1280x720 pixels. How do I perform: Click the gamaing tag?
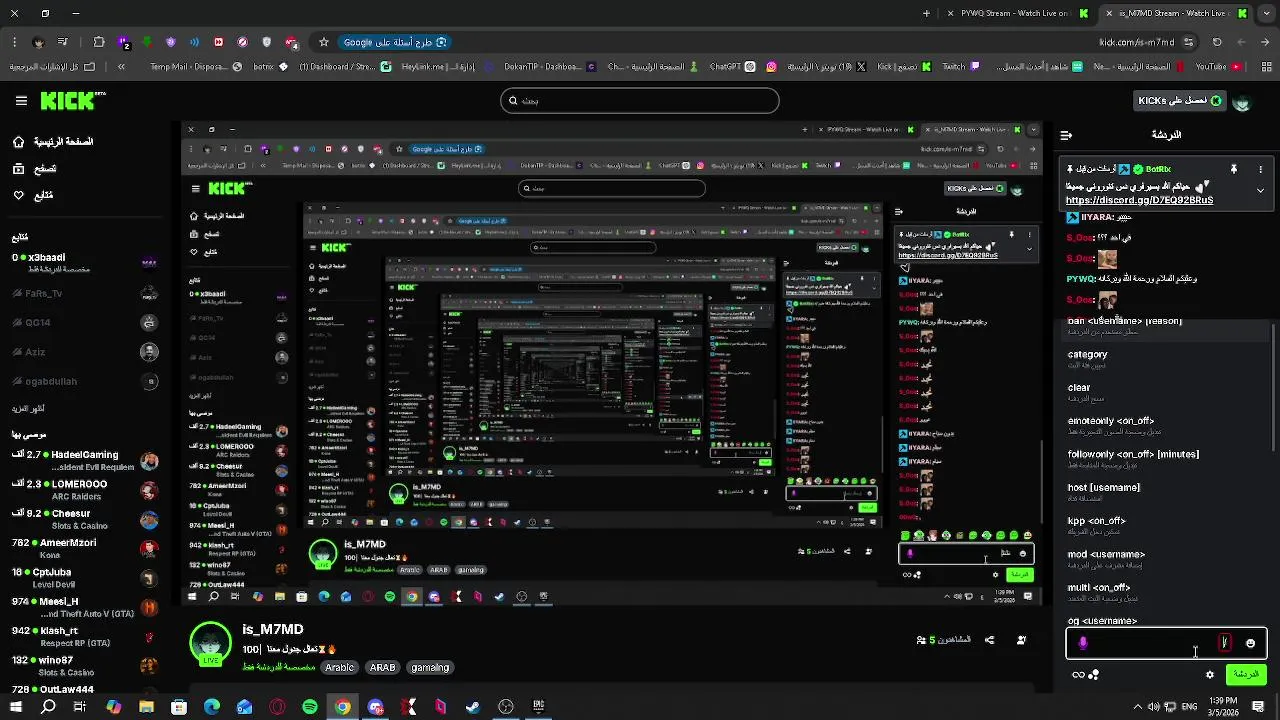(430, 668)
